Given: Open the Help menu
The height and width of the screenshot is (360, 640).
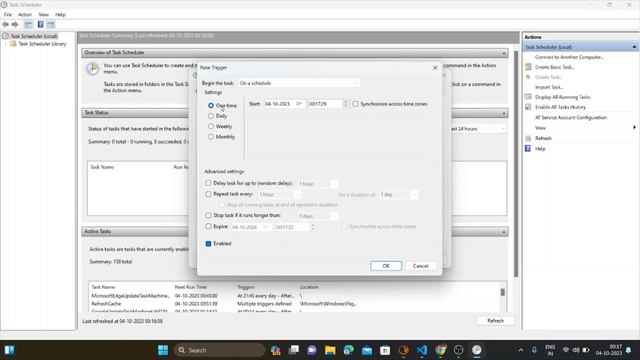Looking at the screenshot, I should point(60,15).
